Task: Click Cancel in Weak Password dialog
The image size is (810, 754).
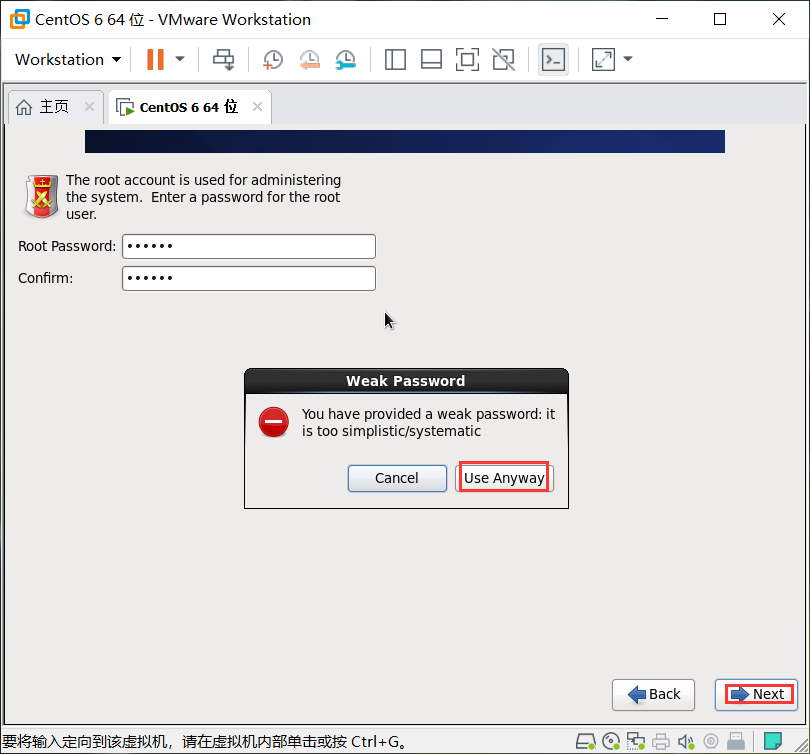Action: click(x=397, y=478)
